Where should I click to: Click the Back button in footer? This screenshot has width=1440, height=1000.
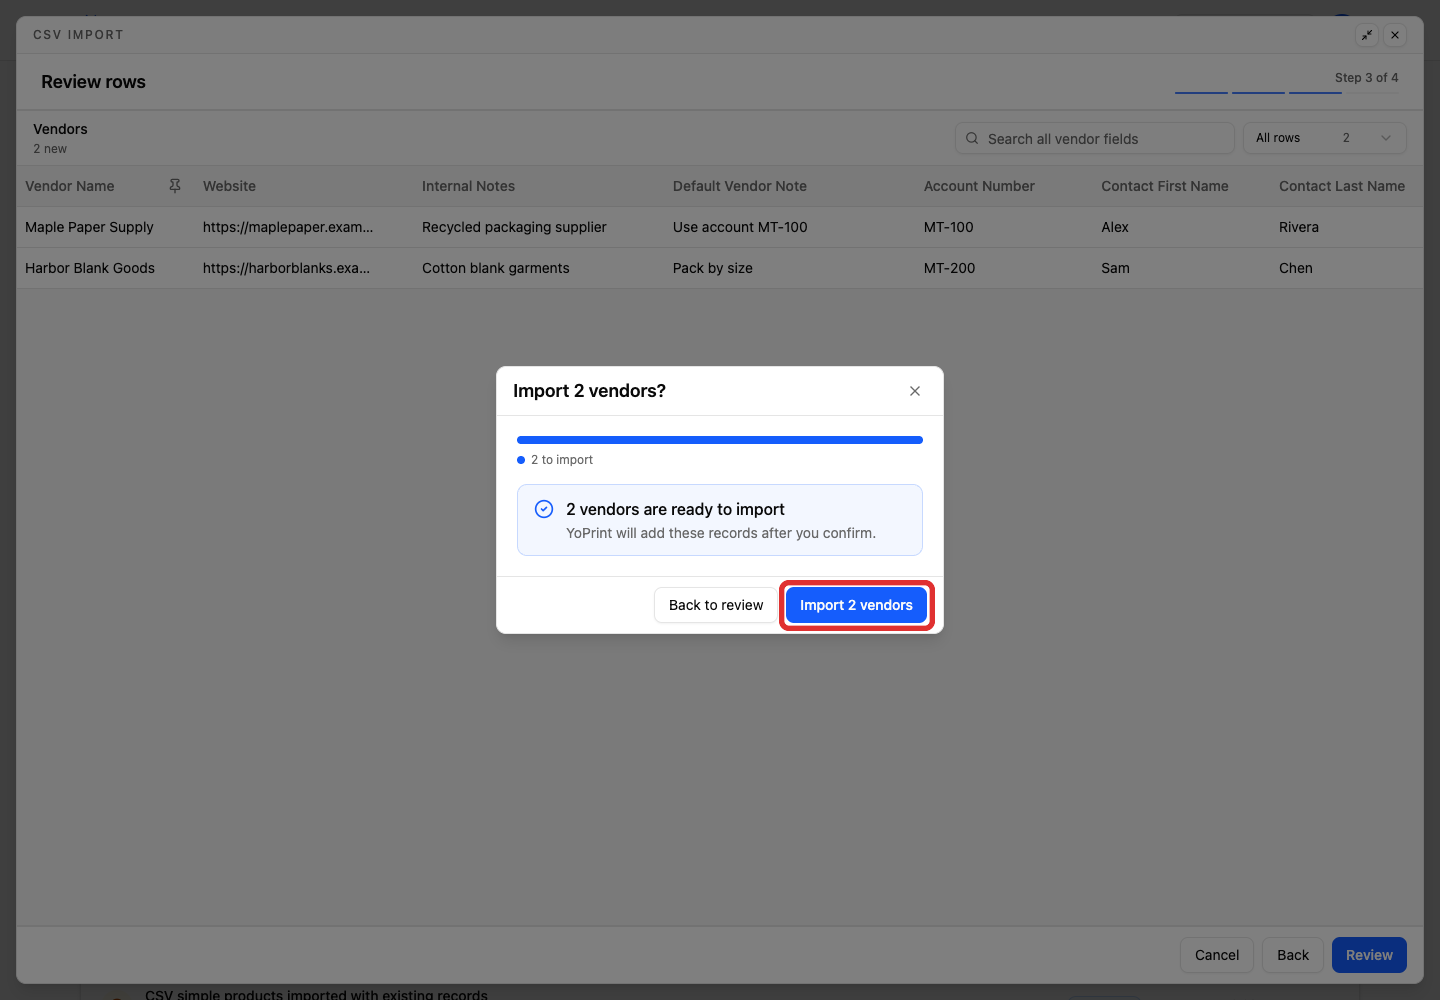click(x=1293, y=955)
